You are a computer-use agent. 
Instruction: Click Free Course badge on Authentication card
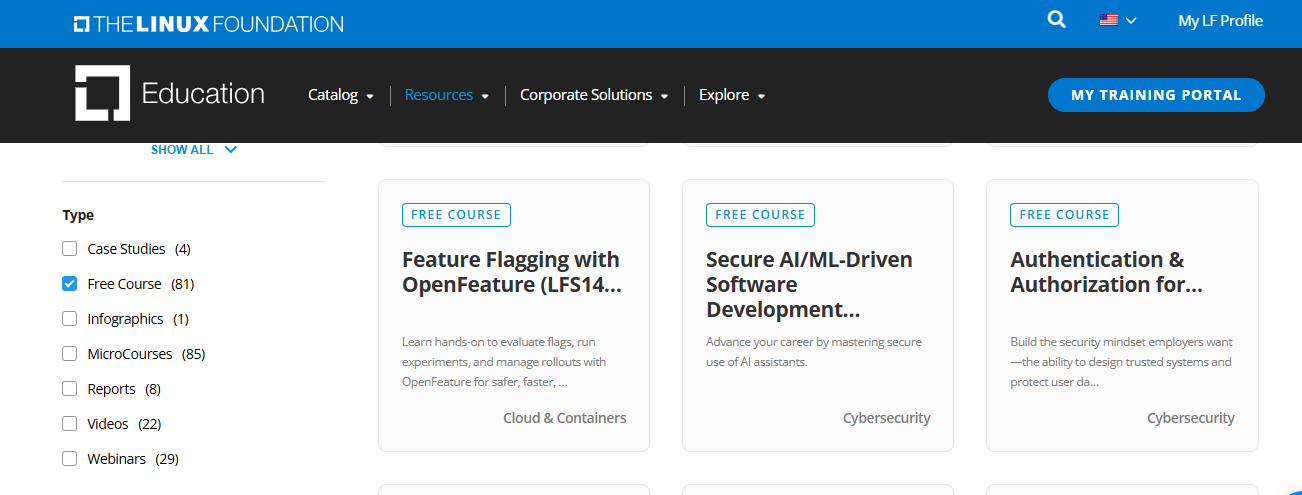point(1064,214)
